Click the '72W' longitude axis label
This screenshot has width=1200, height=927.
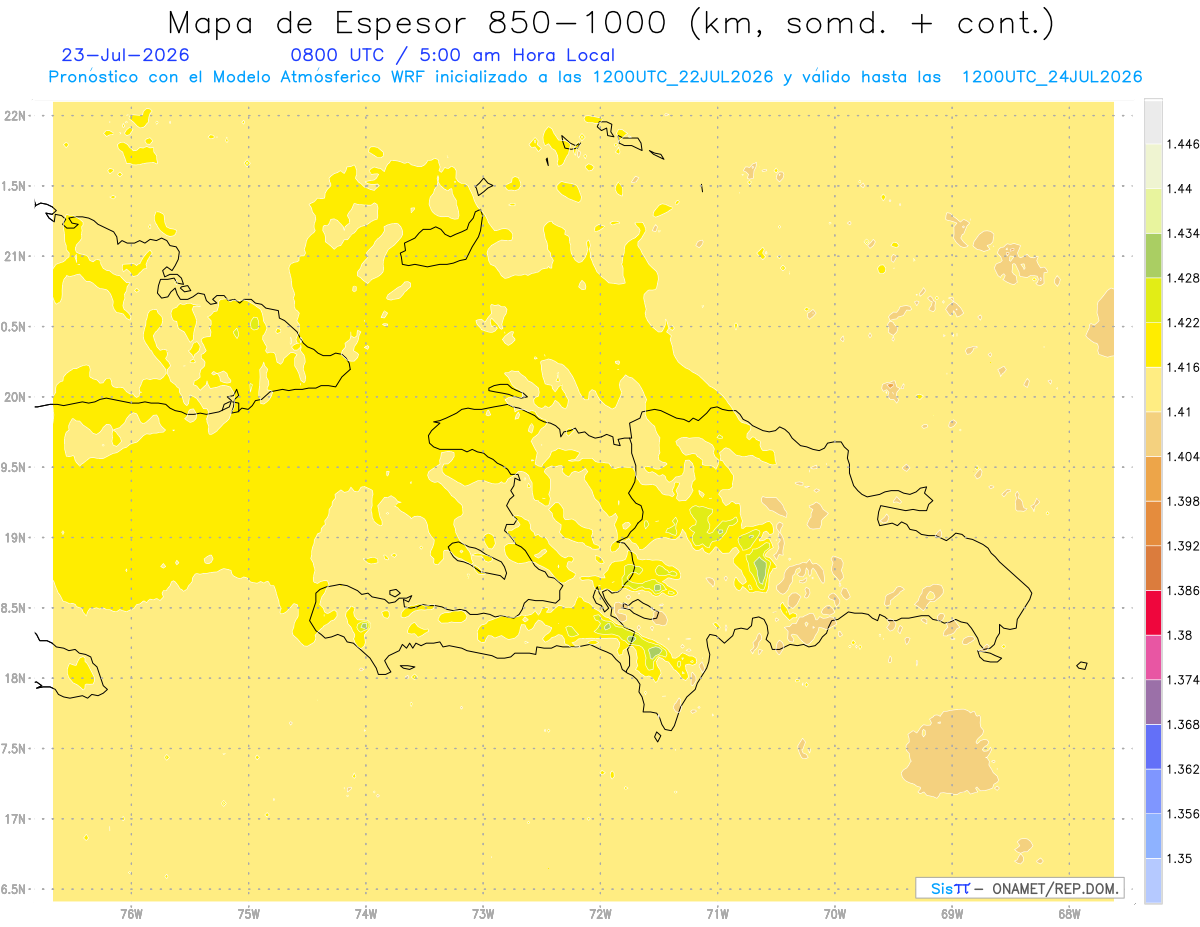click(600, 914)
